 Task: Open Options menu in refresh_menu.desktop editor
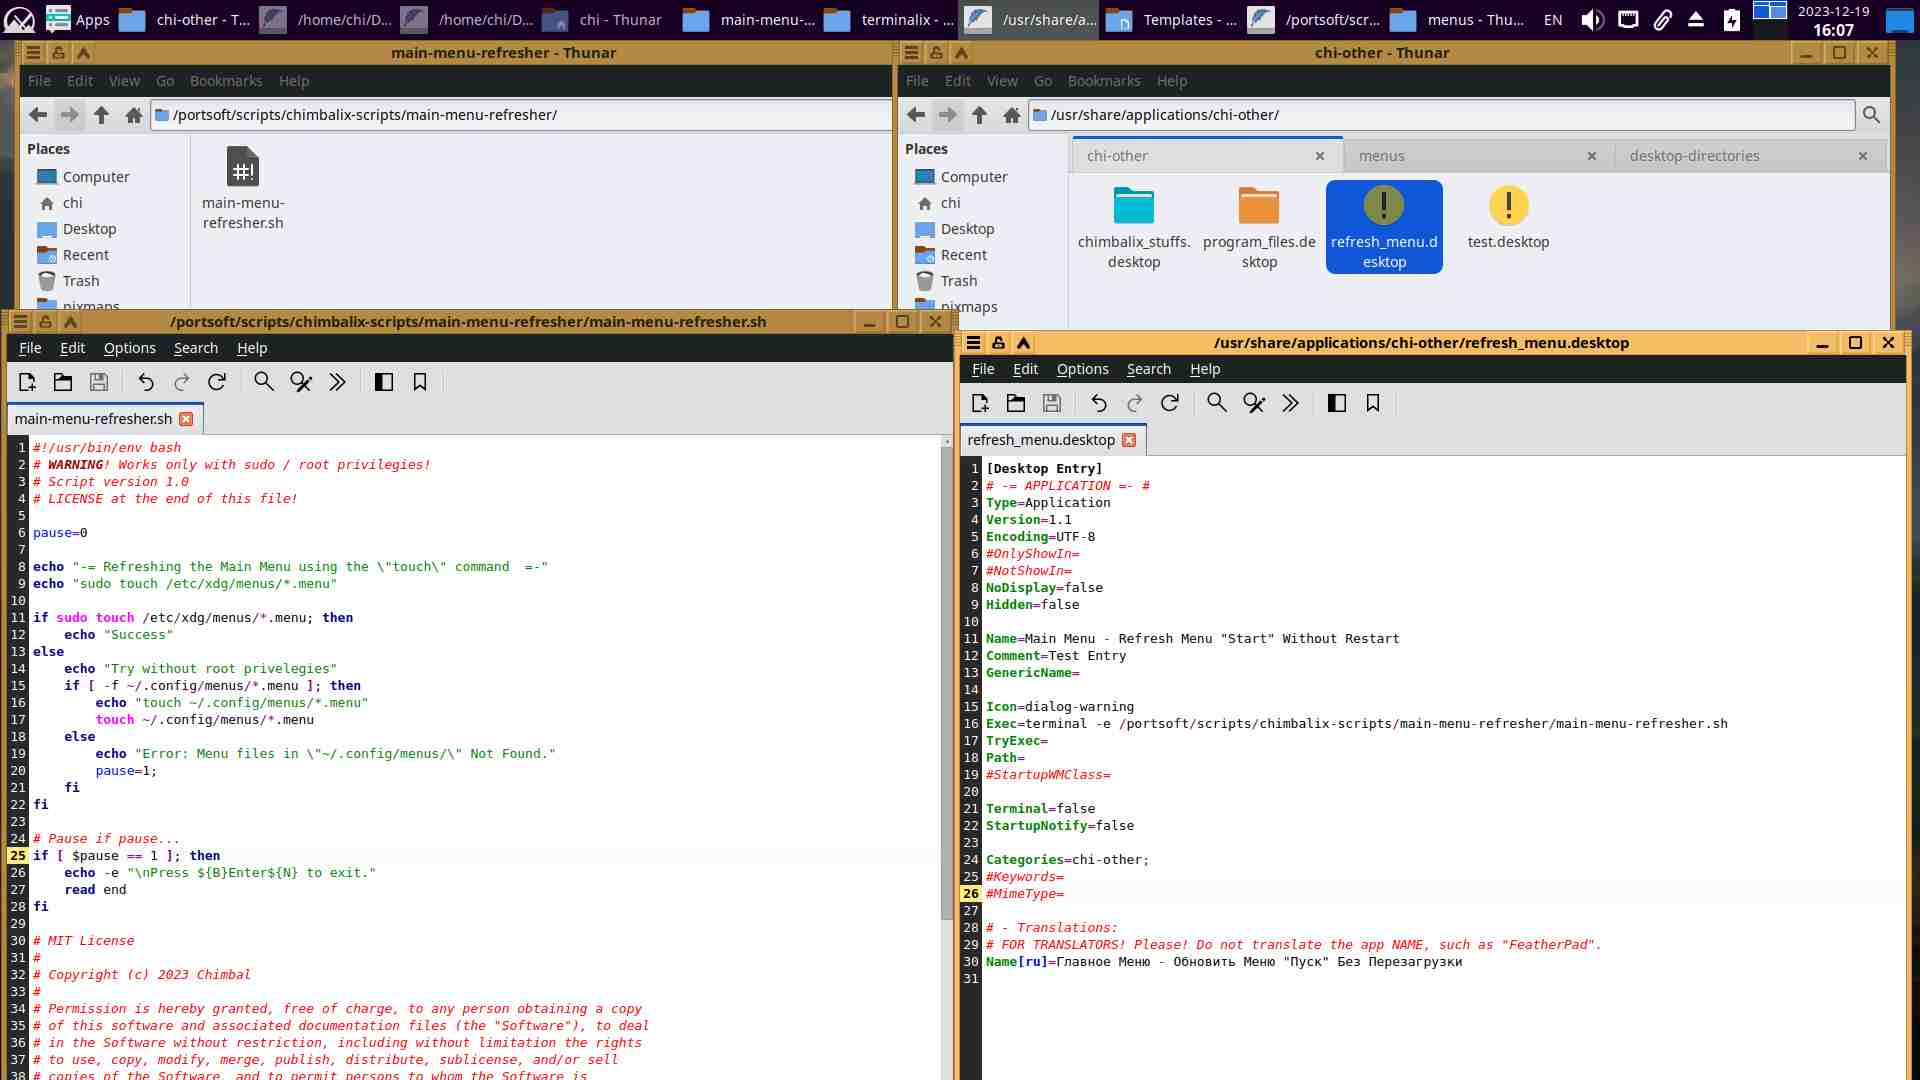pos(1082,369)
